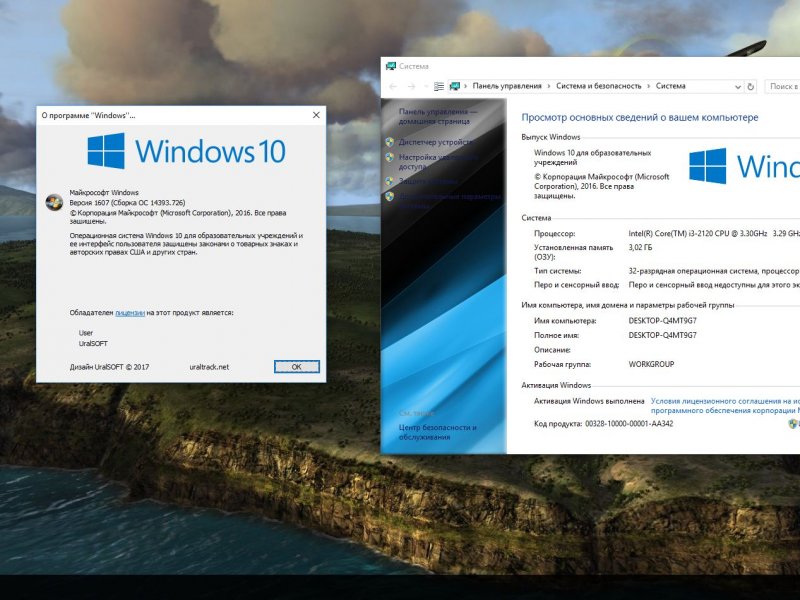Open the address bar history dropdown

coord(738,87)
